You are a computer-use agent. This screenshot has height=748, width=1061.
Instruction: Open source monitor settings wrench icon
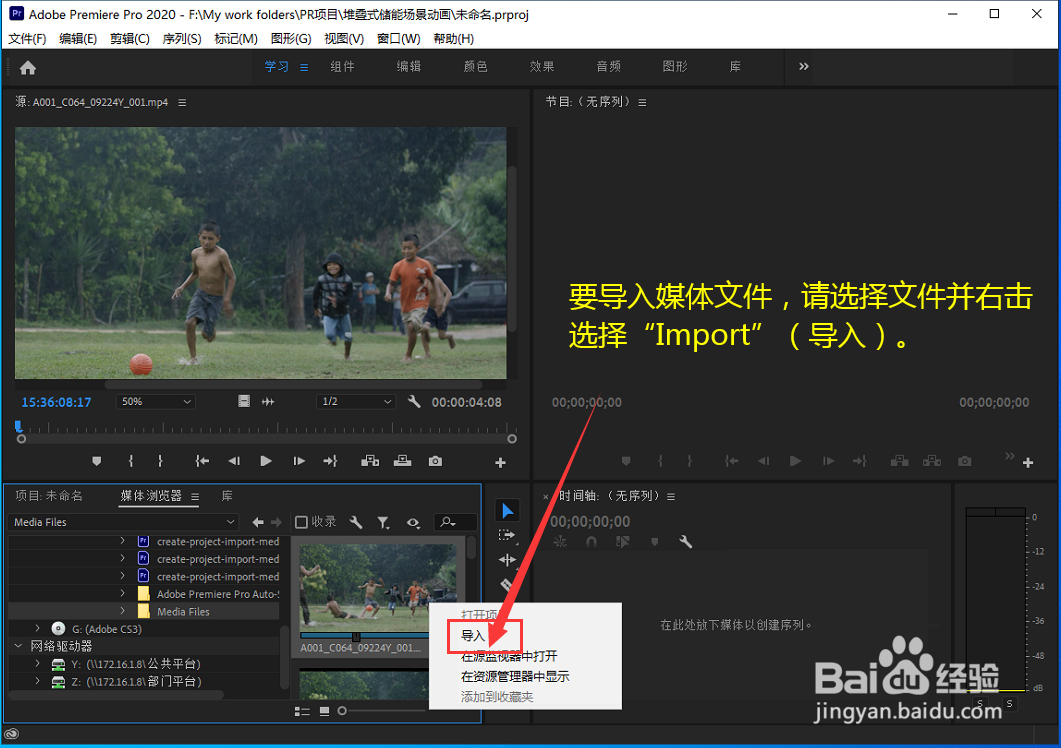[415, 401]
